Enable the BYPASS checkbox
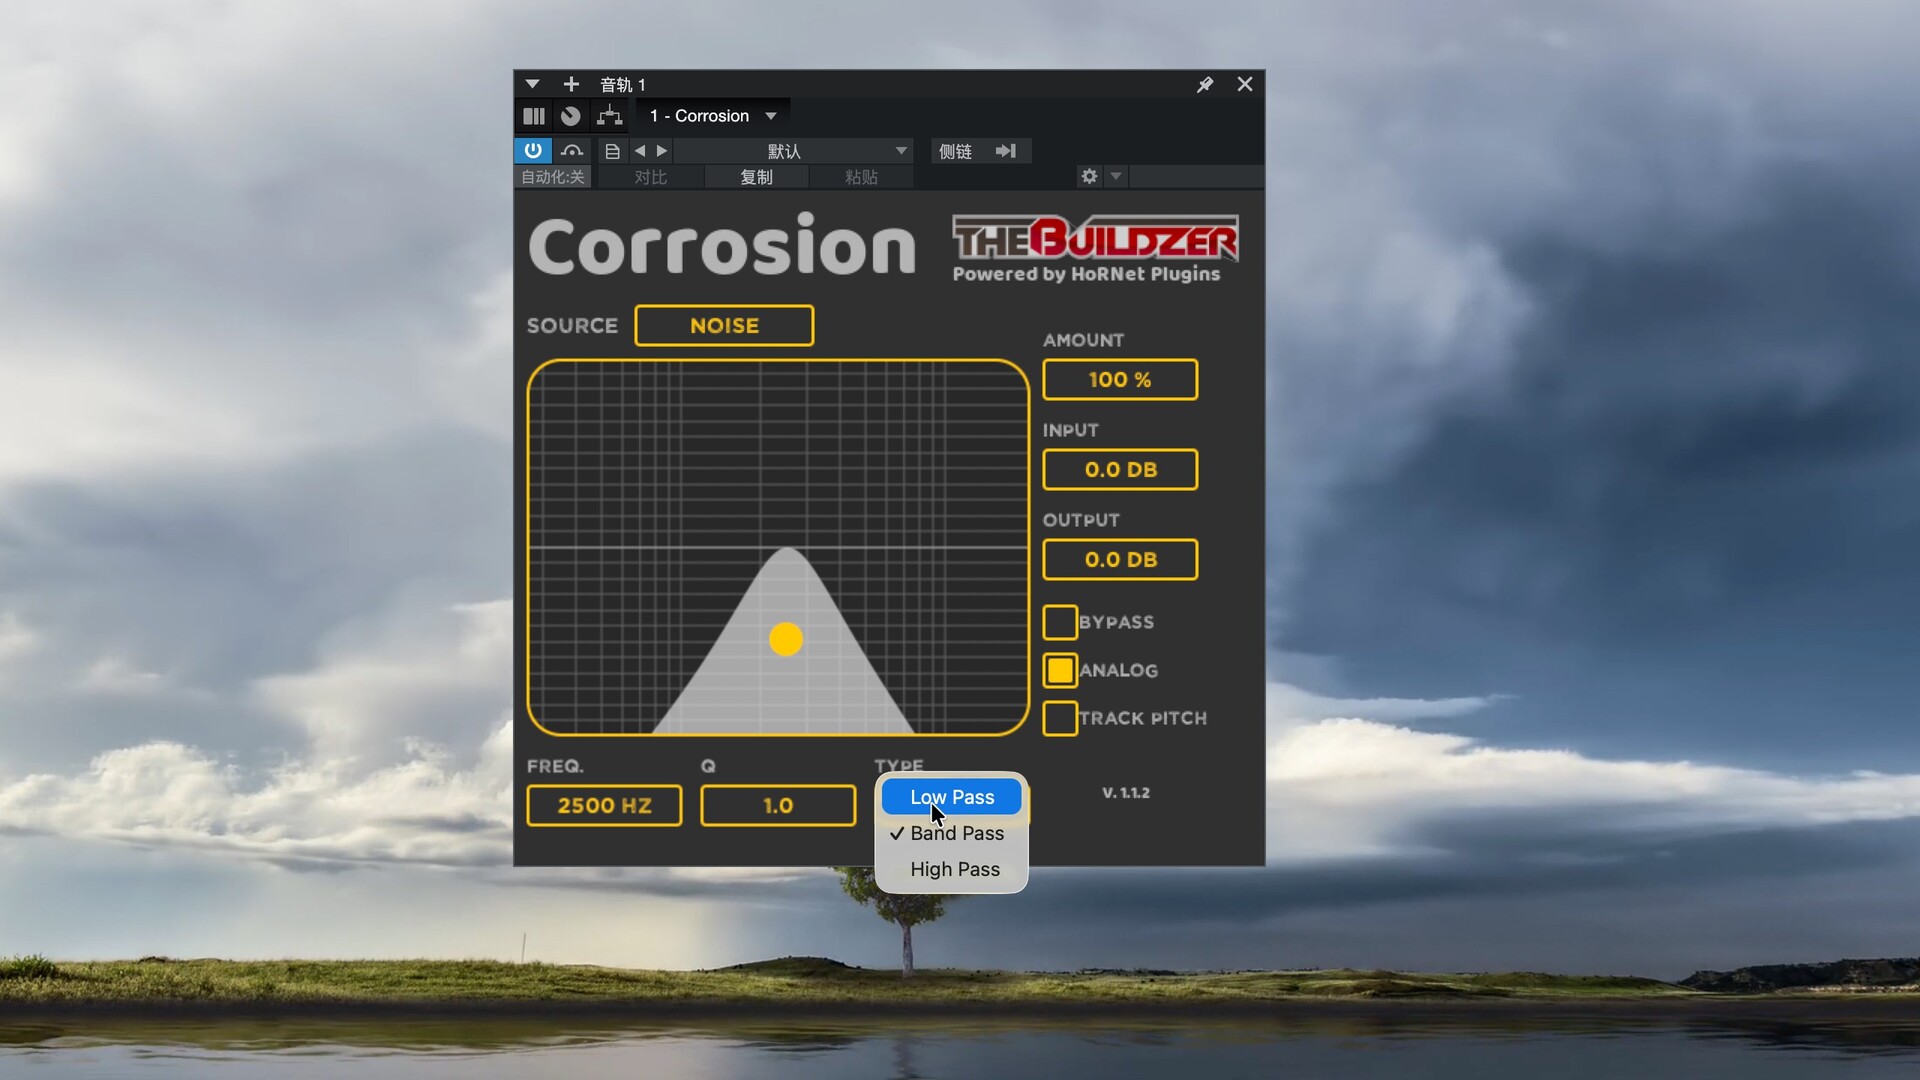1920x1080 pixels. (1060, 622)
